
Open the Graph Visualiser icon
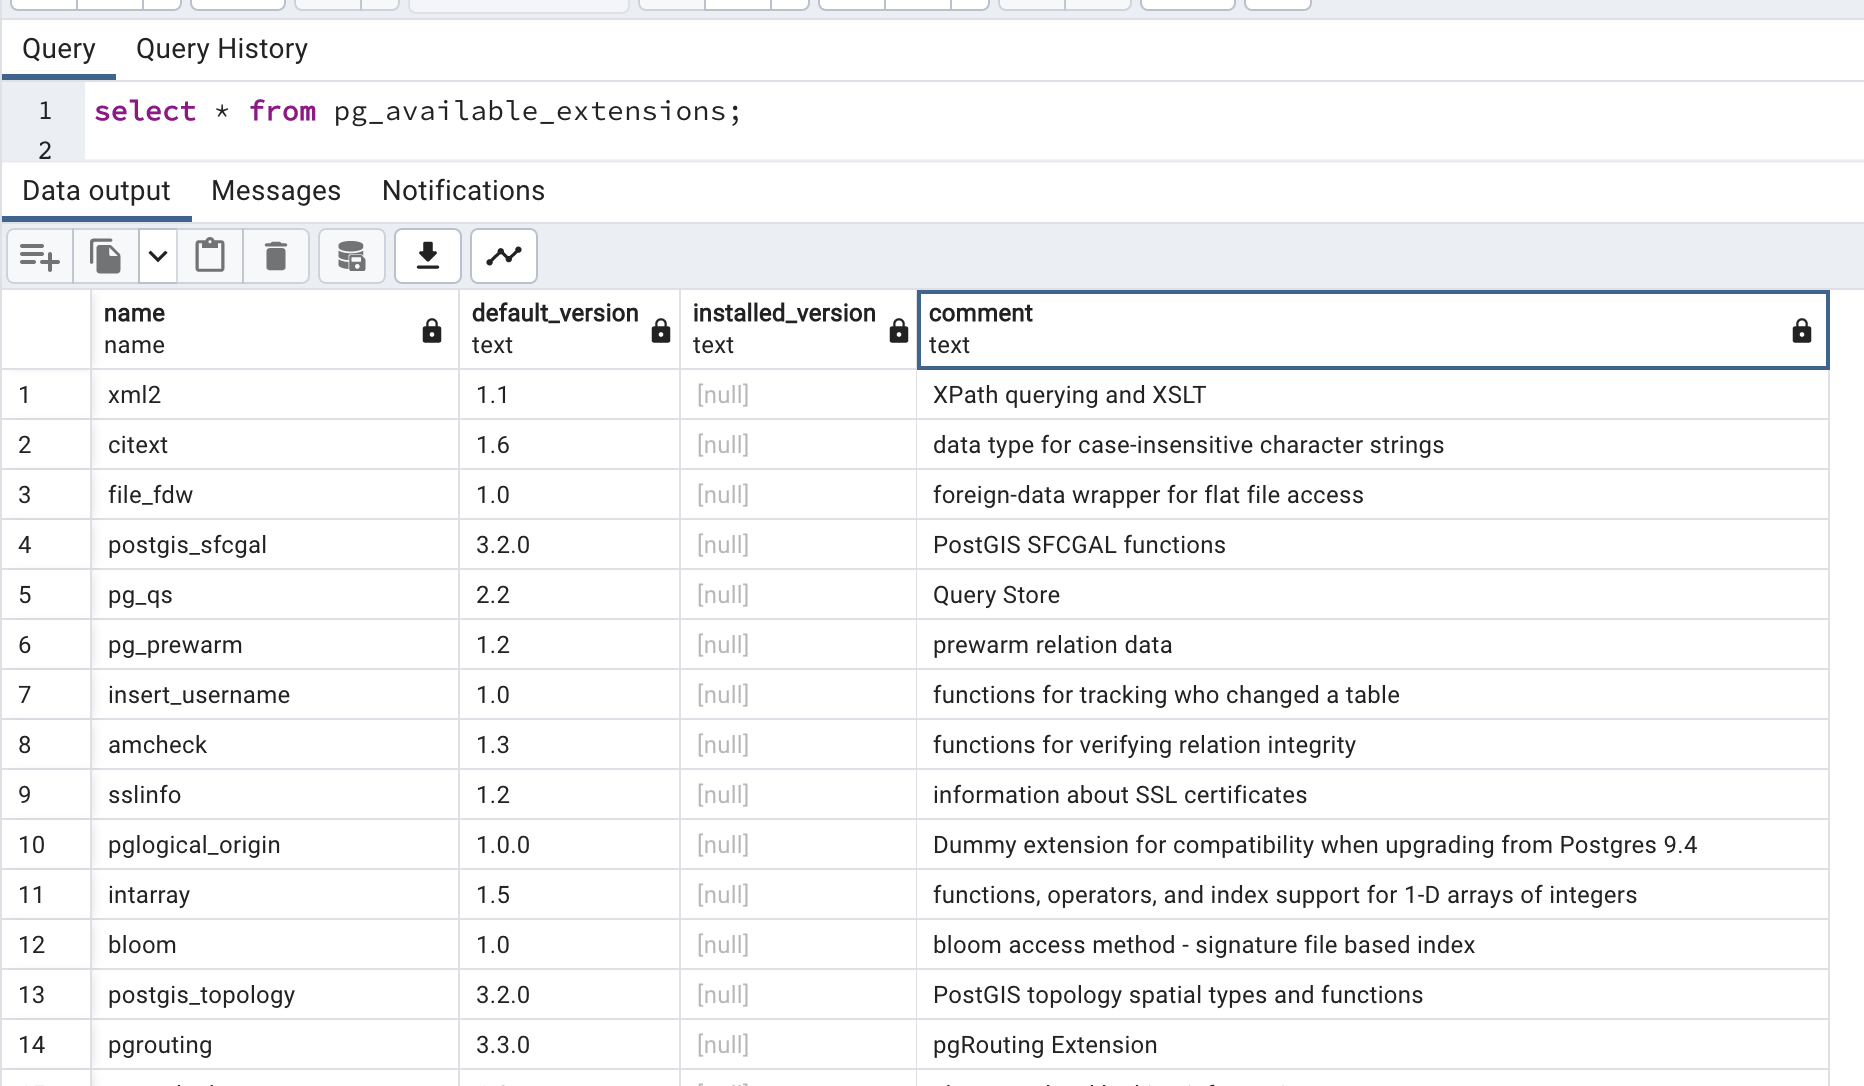pyautogui.click(x=504, y=257)
